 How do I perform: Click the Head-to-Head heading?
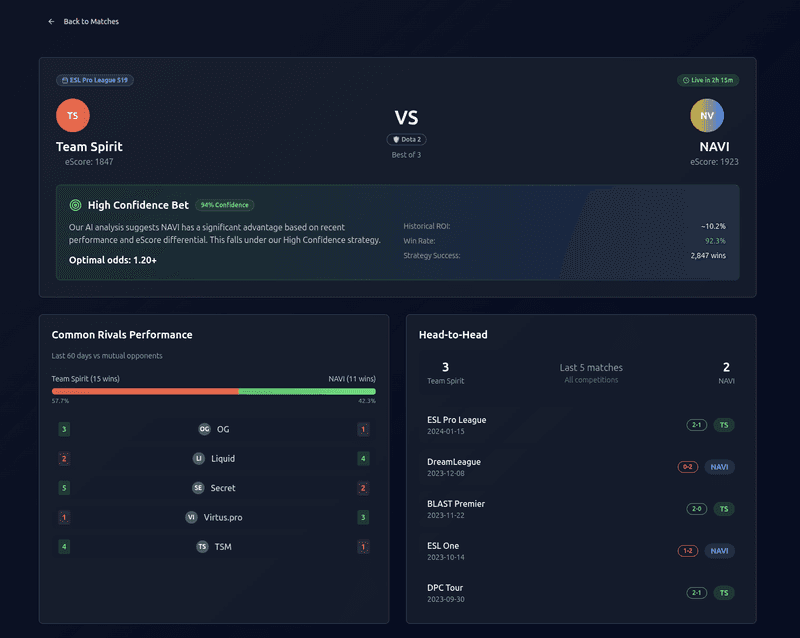click(x=453, y=335)
